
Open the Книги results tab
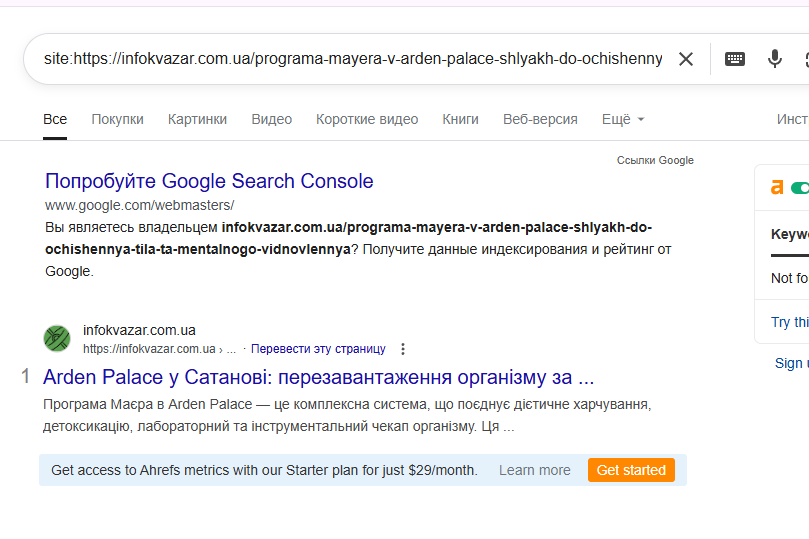[x=460, y=119]
